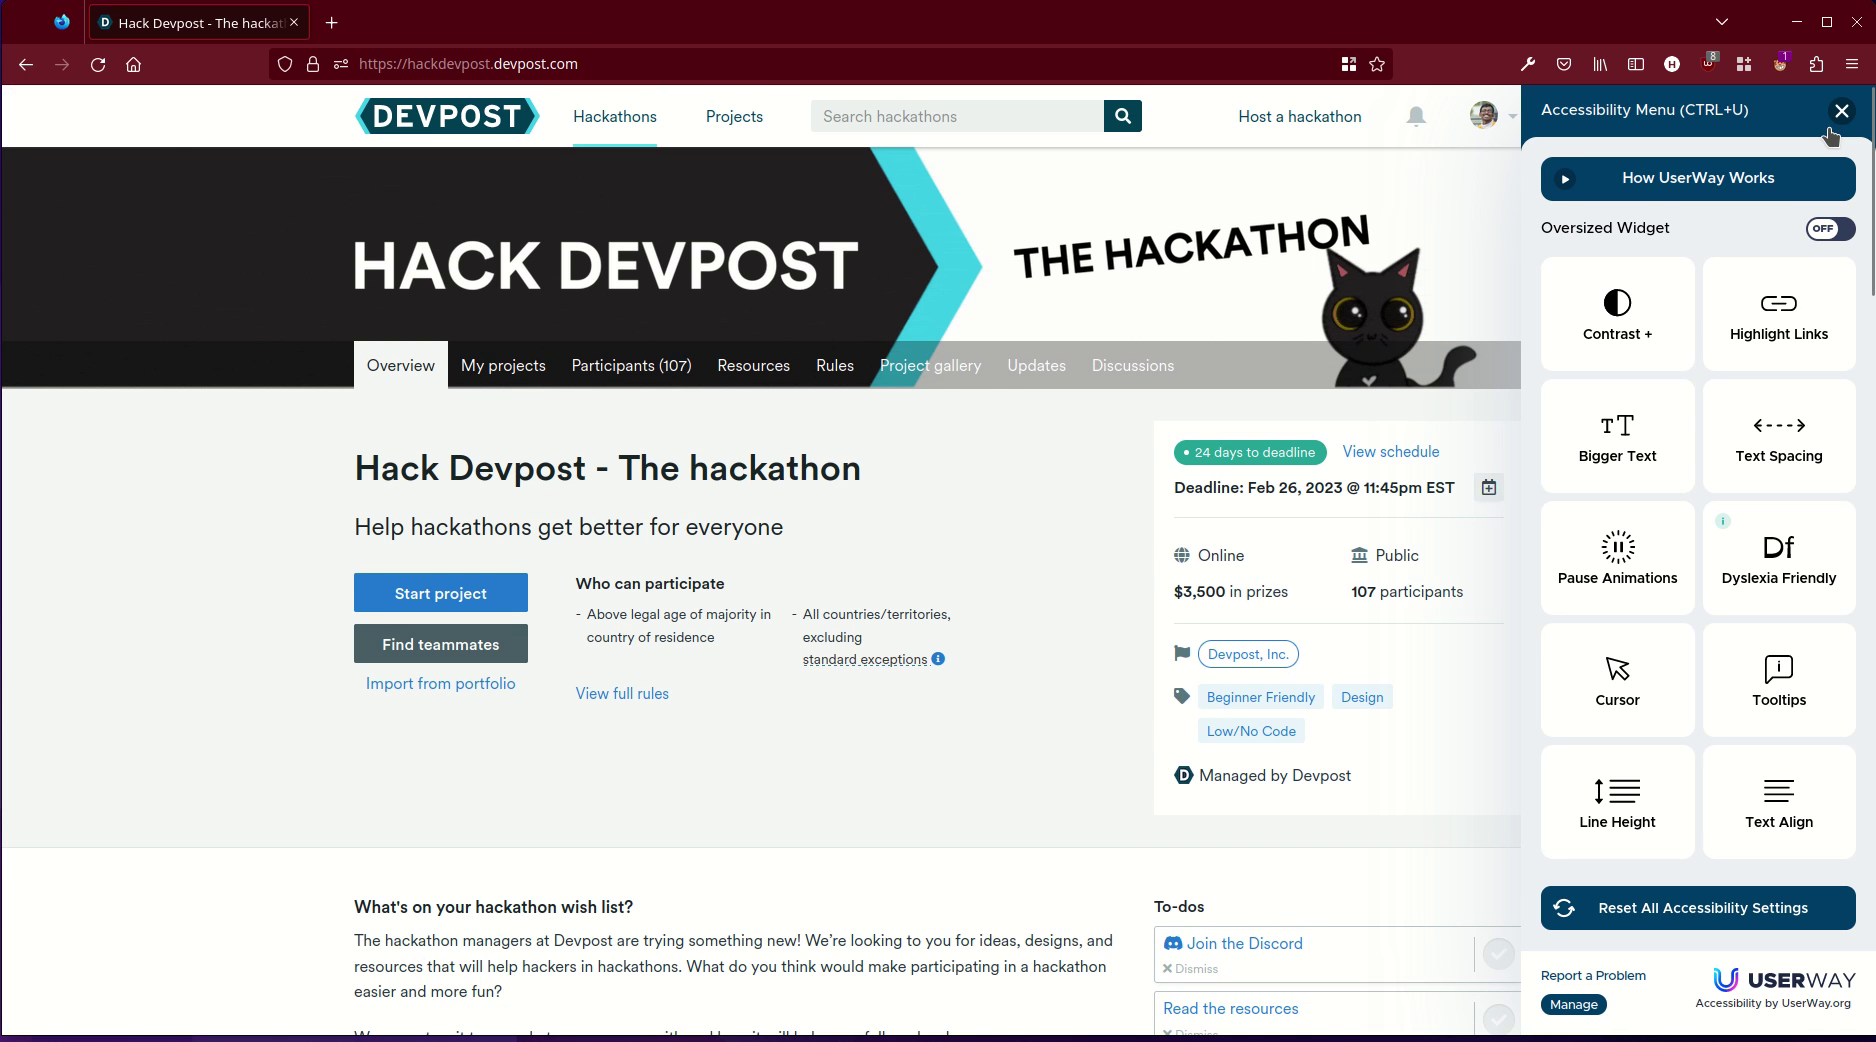Open the Join the Discord to-do
Screen dimensions: 1876x1042
pos(1244,943)
